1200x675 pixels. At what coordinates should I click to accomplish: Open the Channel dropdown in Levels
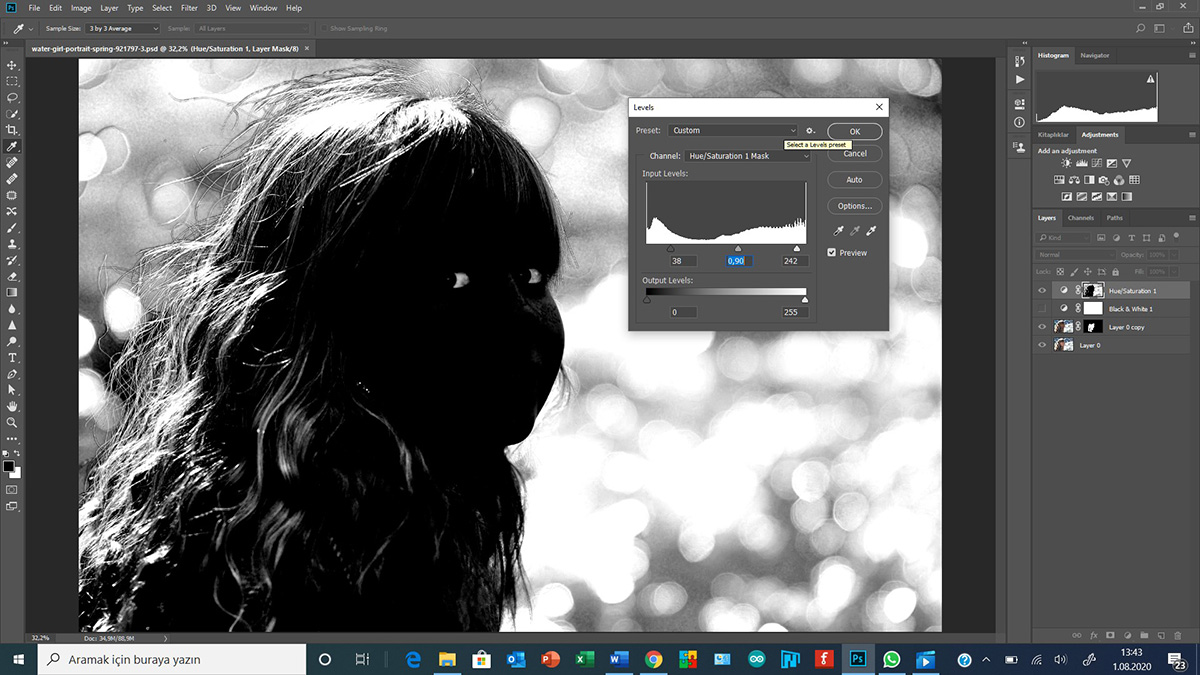[x=748, y=156]
